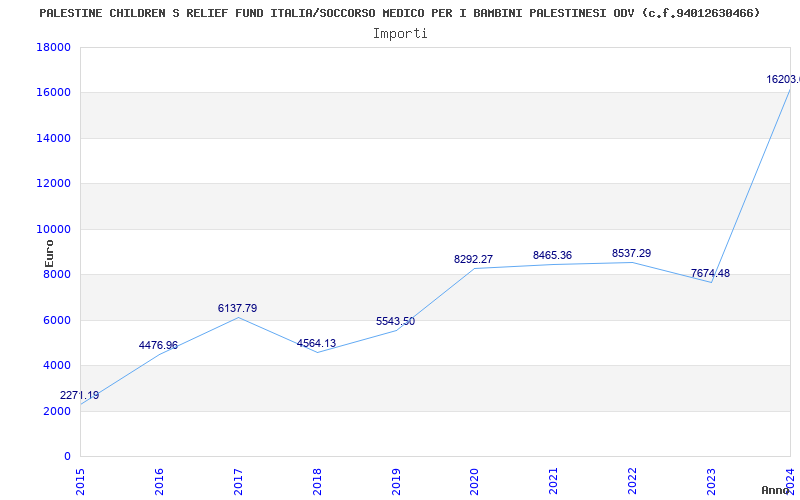
Task: Select the 8292.27 data label
Action: coord(473,259)
